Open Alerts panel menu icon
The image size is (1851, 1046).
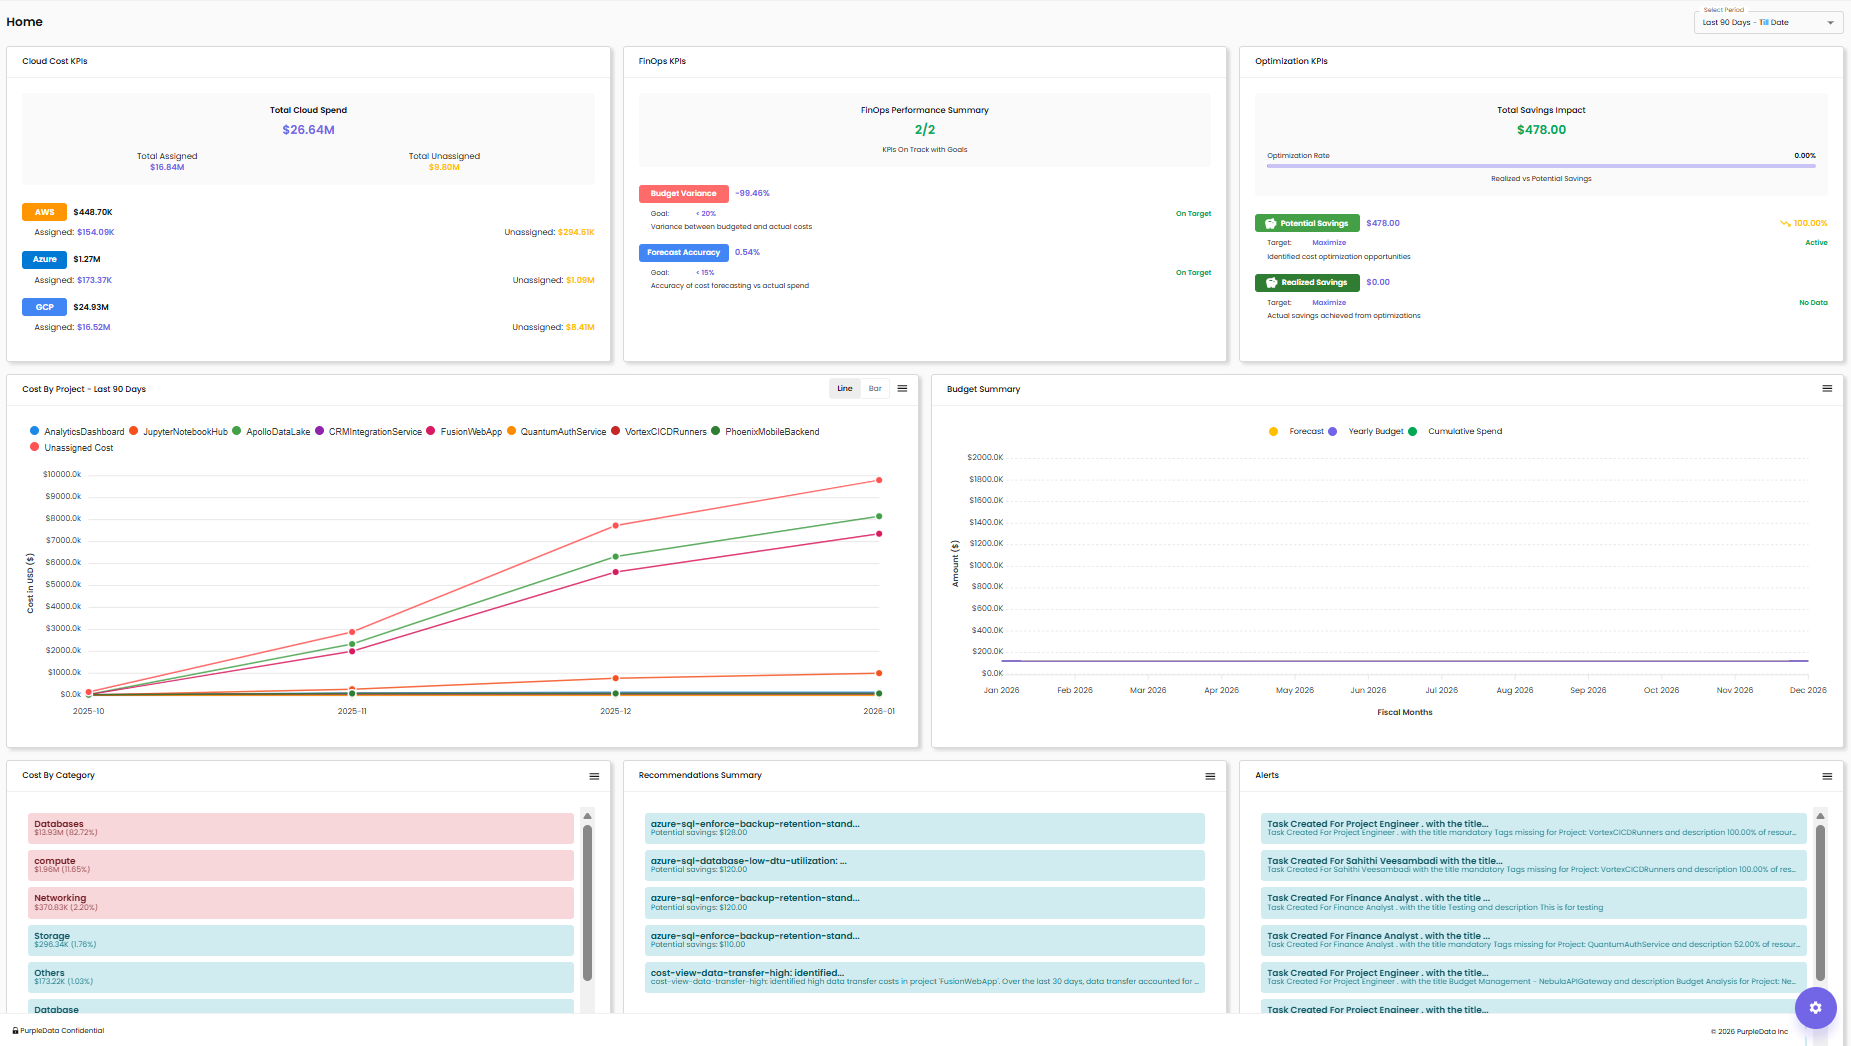1827,776
